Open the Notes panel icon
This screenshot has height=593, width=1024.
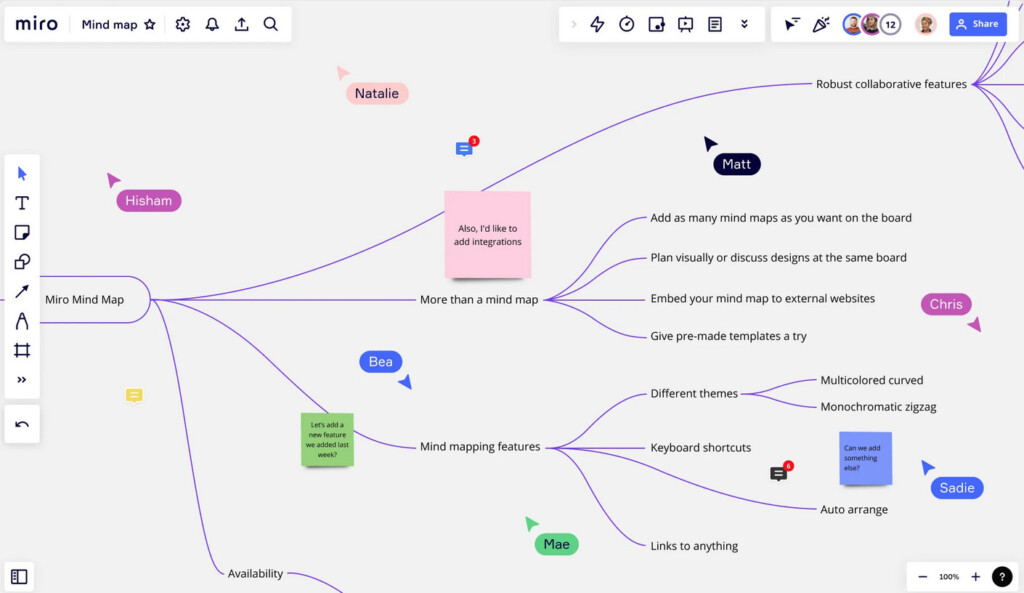coord(715,24)
